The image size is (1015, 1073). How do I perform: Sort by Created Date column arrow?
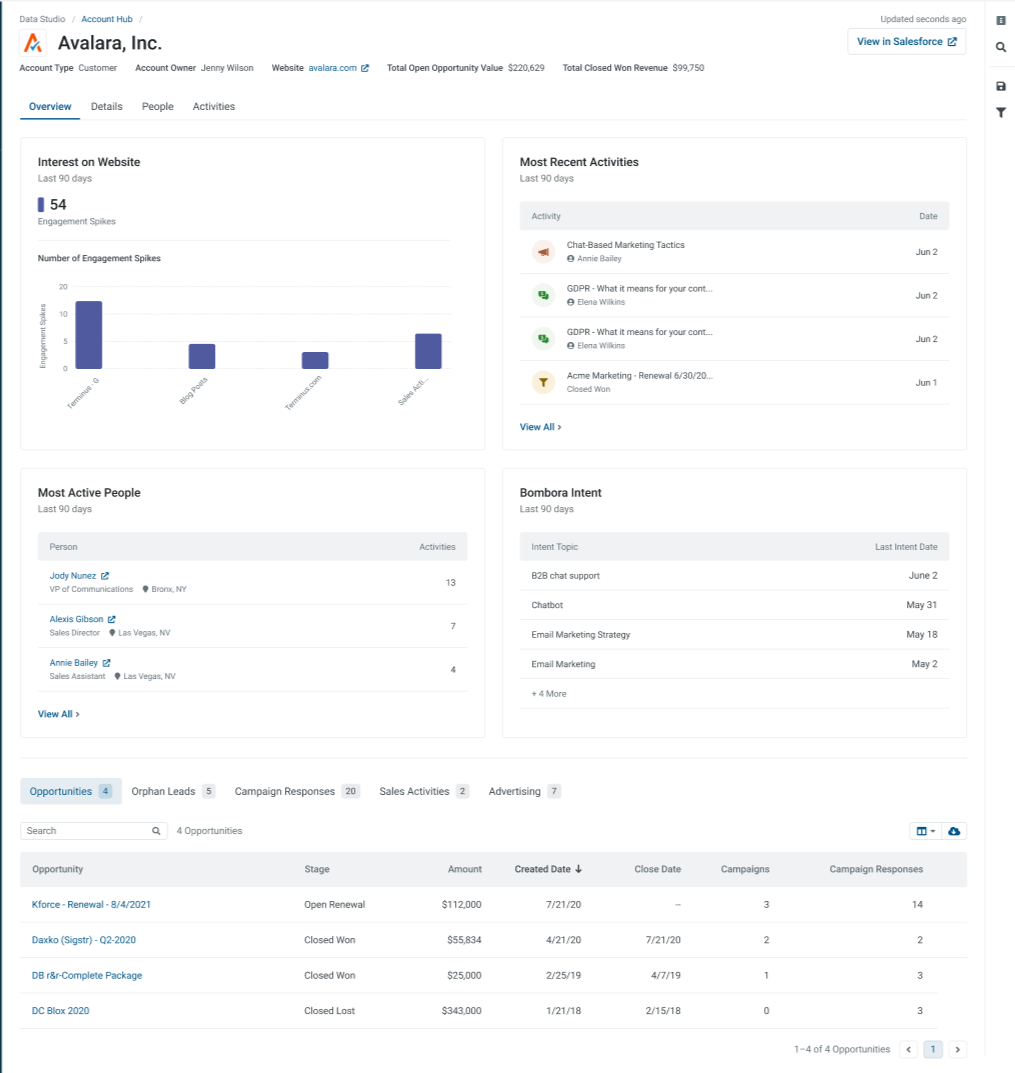578,869
